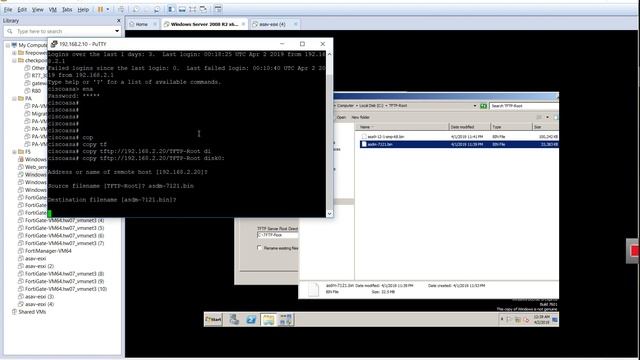
Task: Sort by the Date modified column header
Action: pos(469,127)
